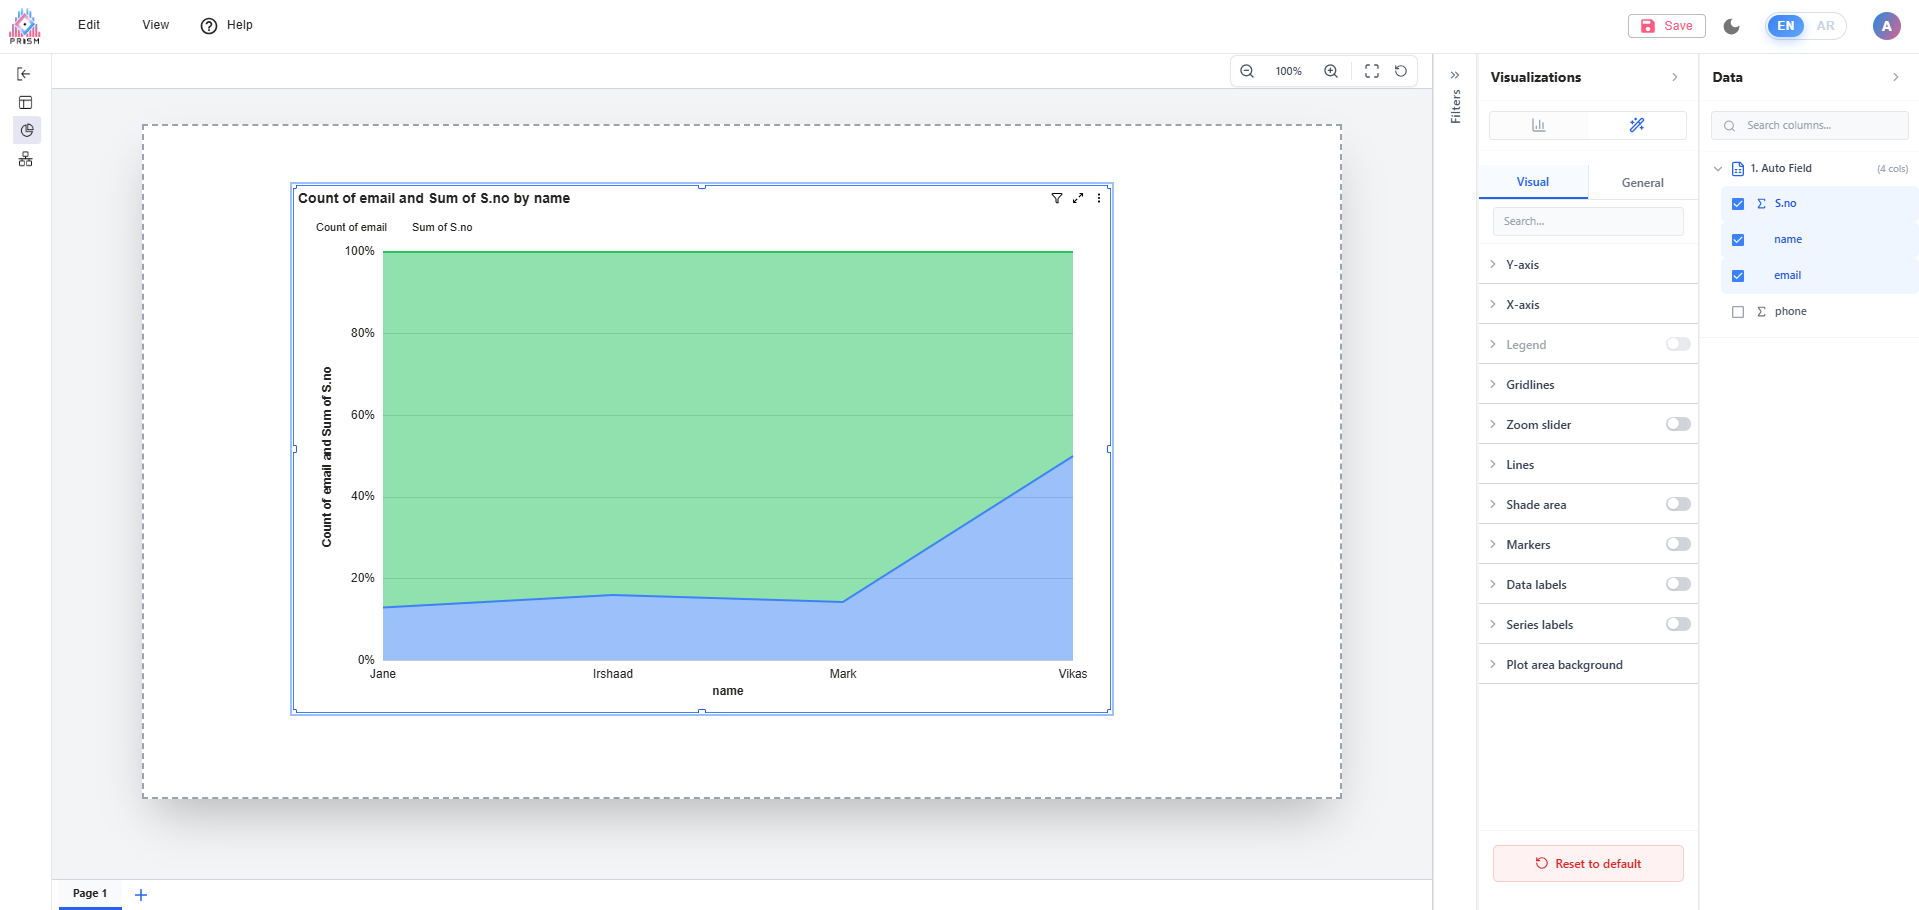Screen dimensions: 1919x910
Task: Uncheck the S.no column checkbox
Action: [x=1738, y=204]
